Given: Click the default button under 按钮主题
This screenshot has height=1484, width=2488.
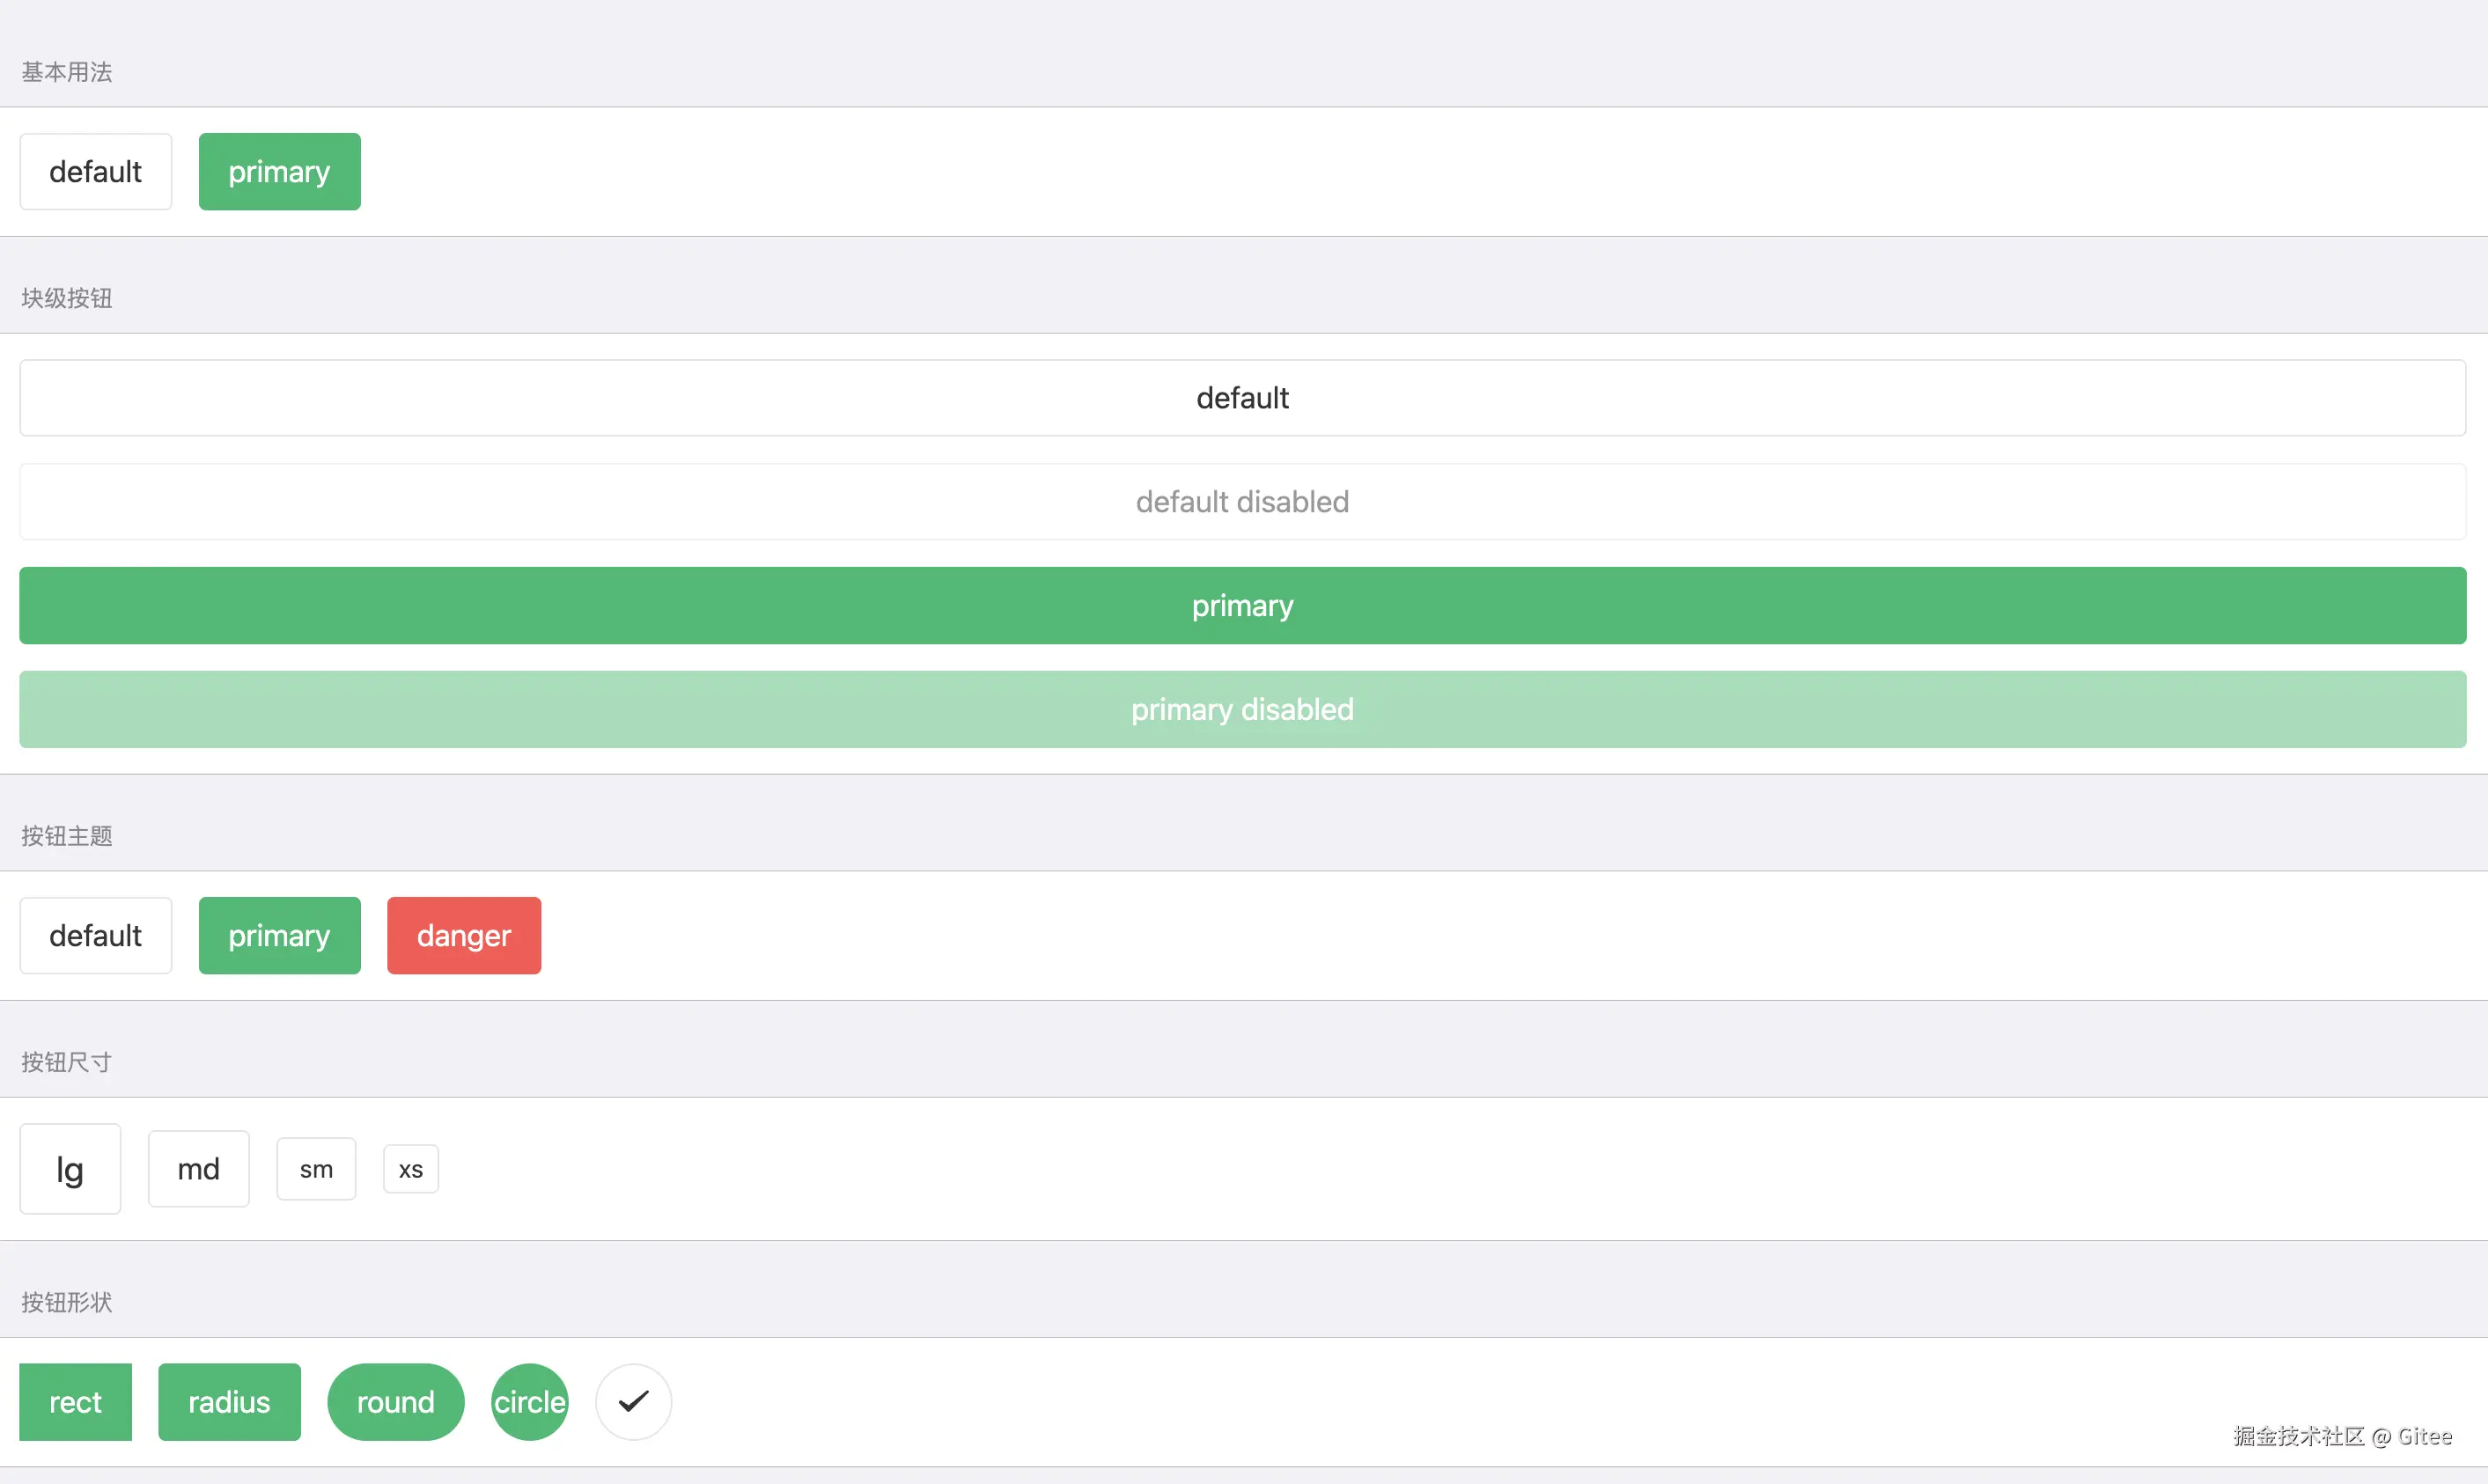Looking at the screenshot, I should [95, 935].
